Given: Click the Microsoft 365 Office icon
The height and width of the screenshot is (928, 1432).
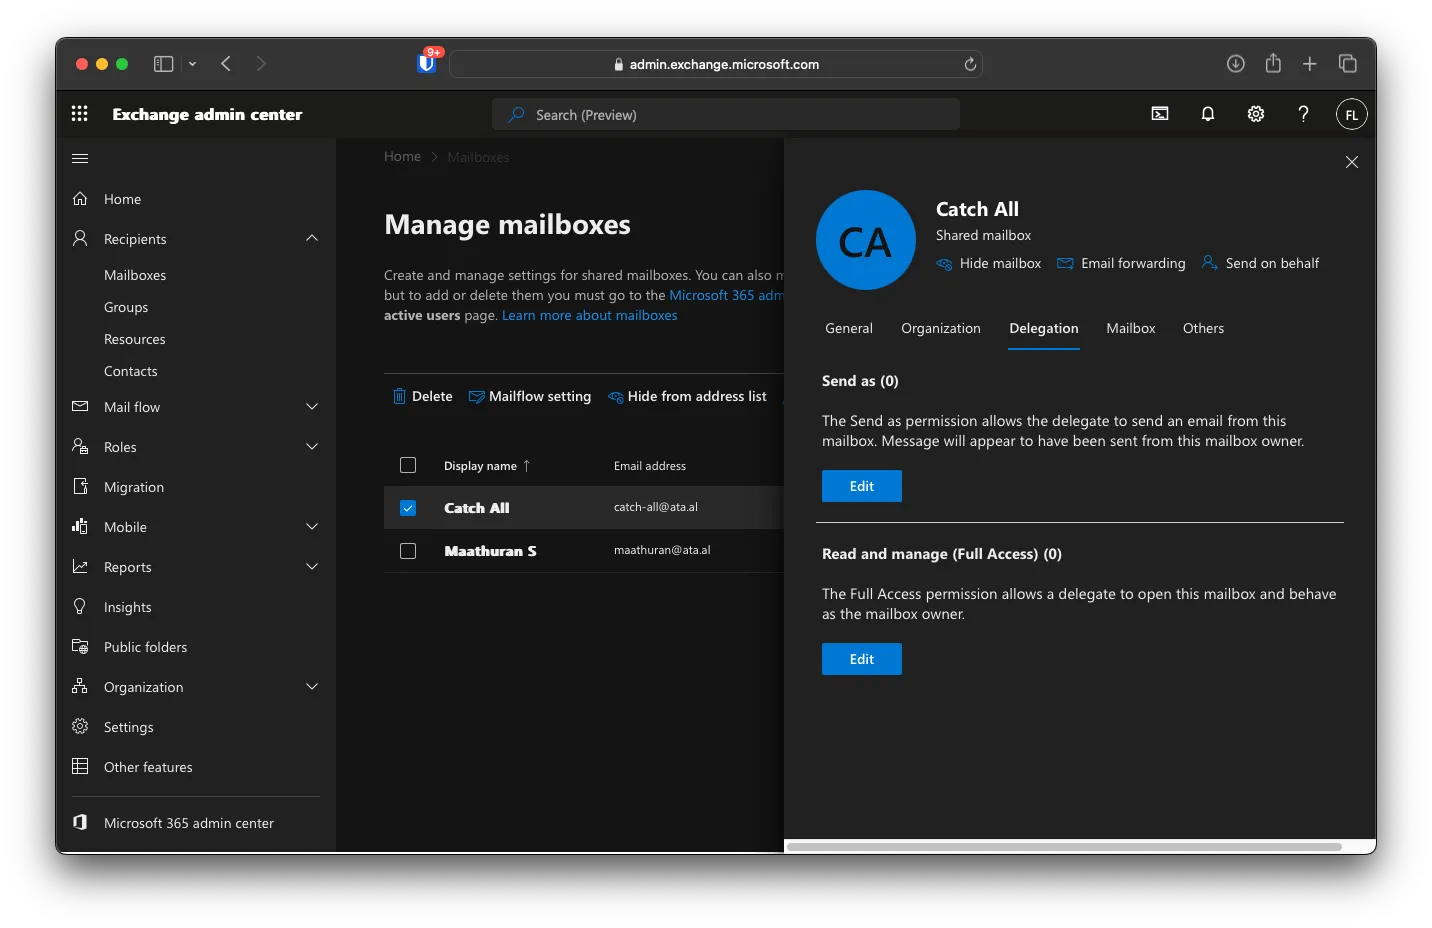Looking at the screenshot, I should [x=80, y=822].
